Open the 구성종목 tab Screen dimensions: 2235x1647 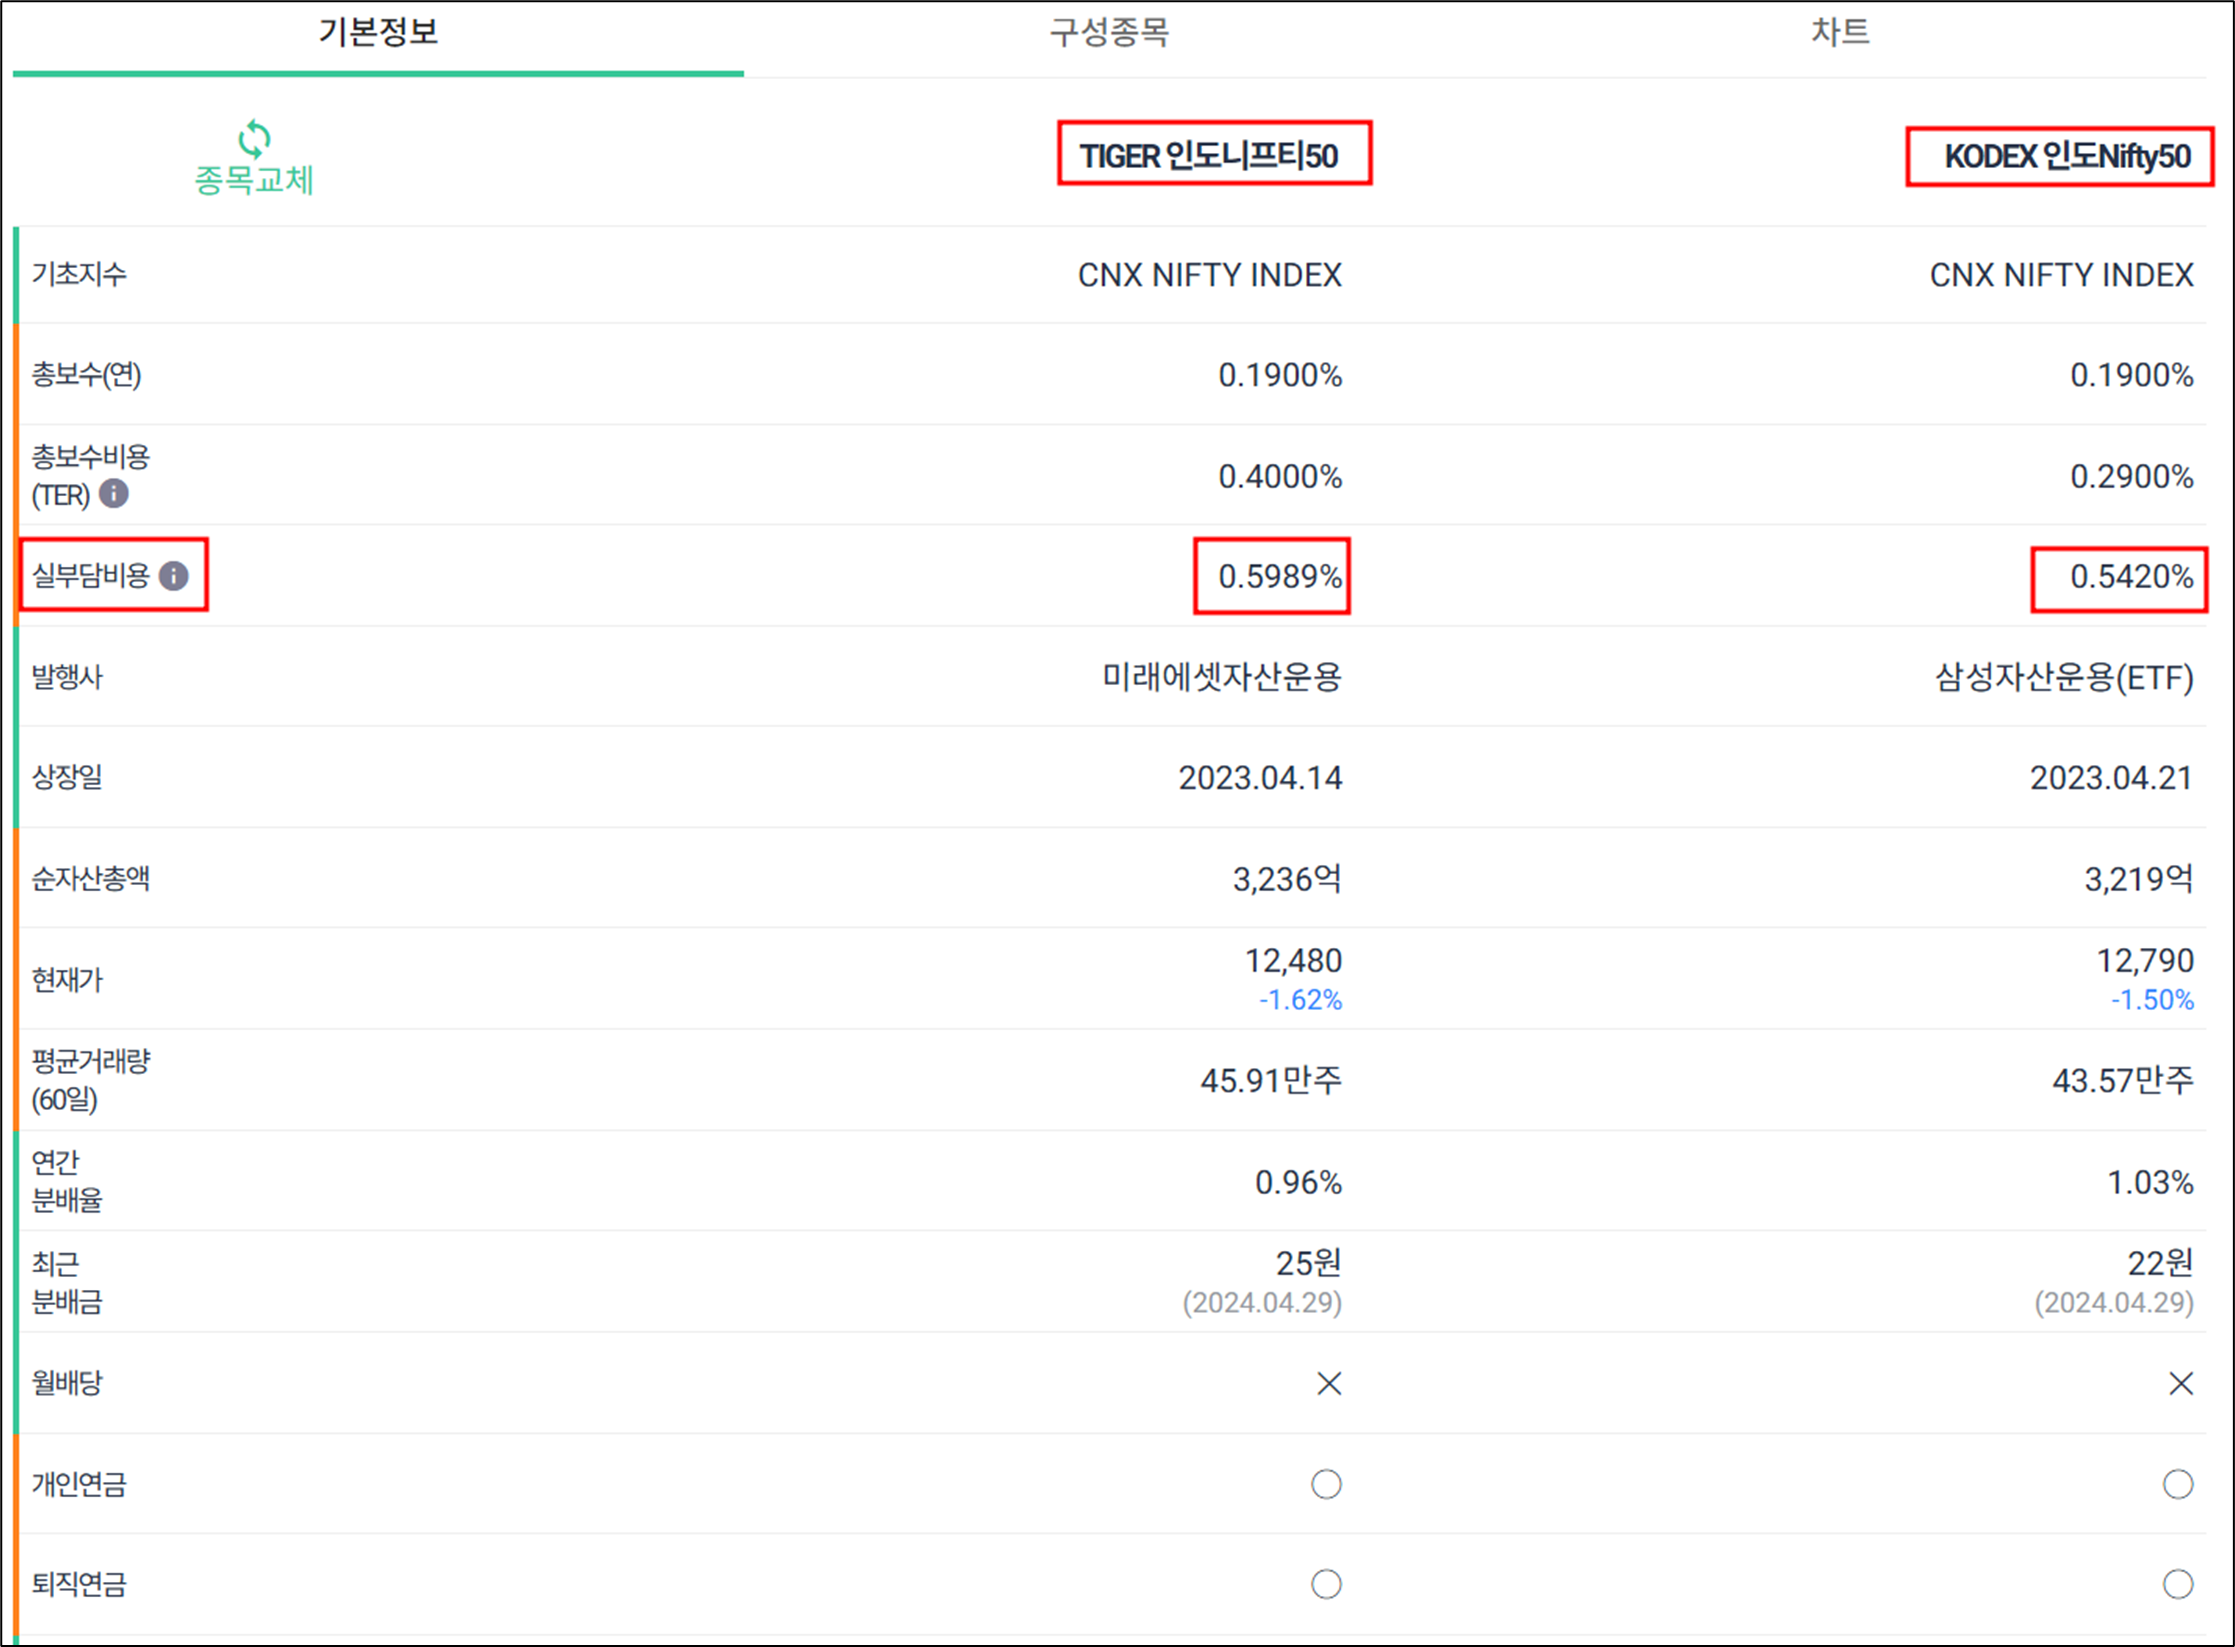[1109, 33]
